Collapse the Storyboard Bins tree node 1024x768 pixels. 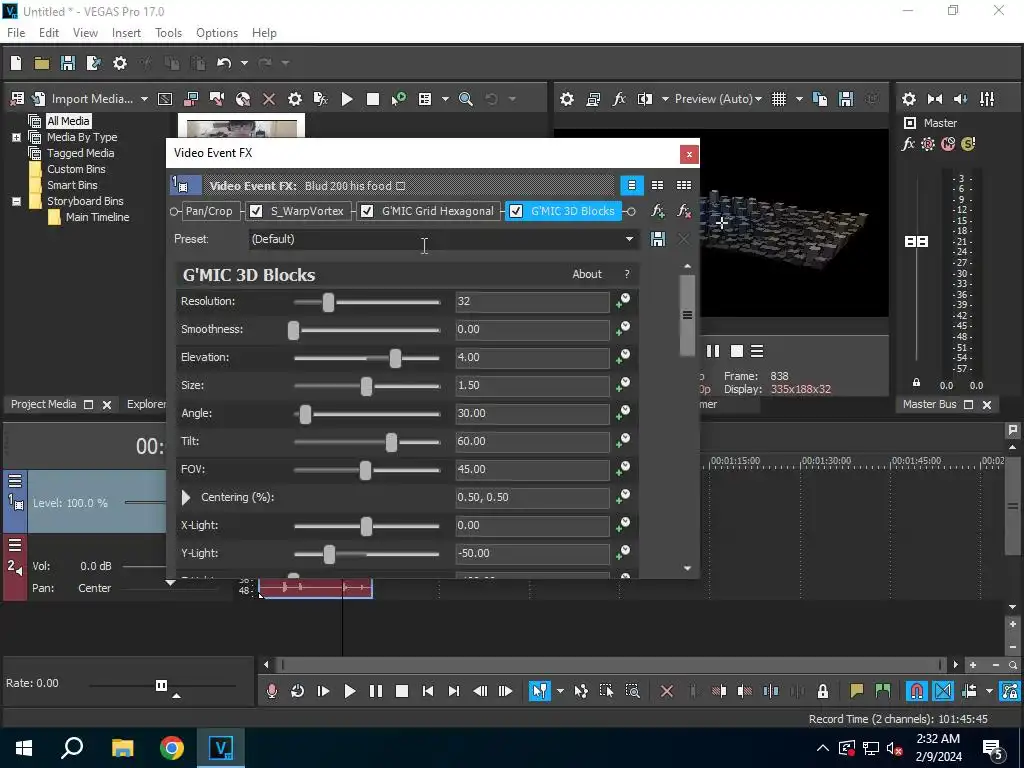coord(16,201)
